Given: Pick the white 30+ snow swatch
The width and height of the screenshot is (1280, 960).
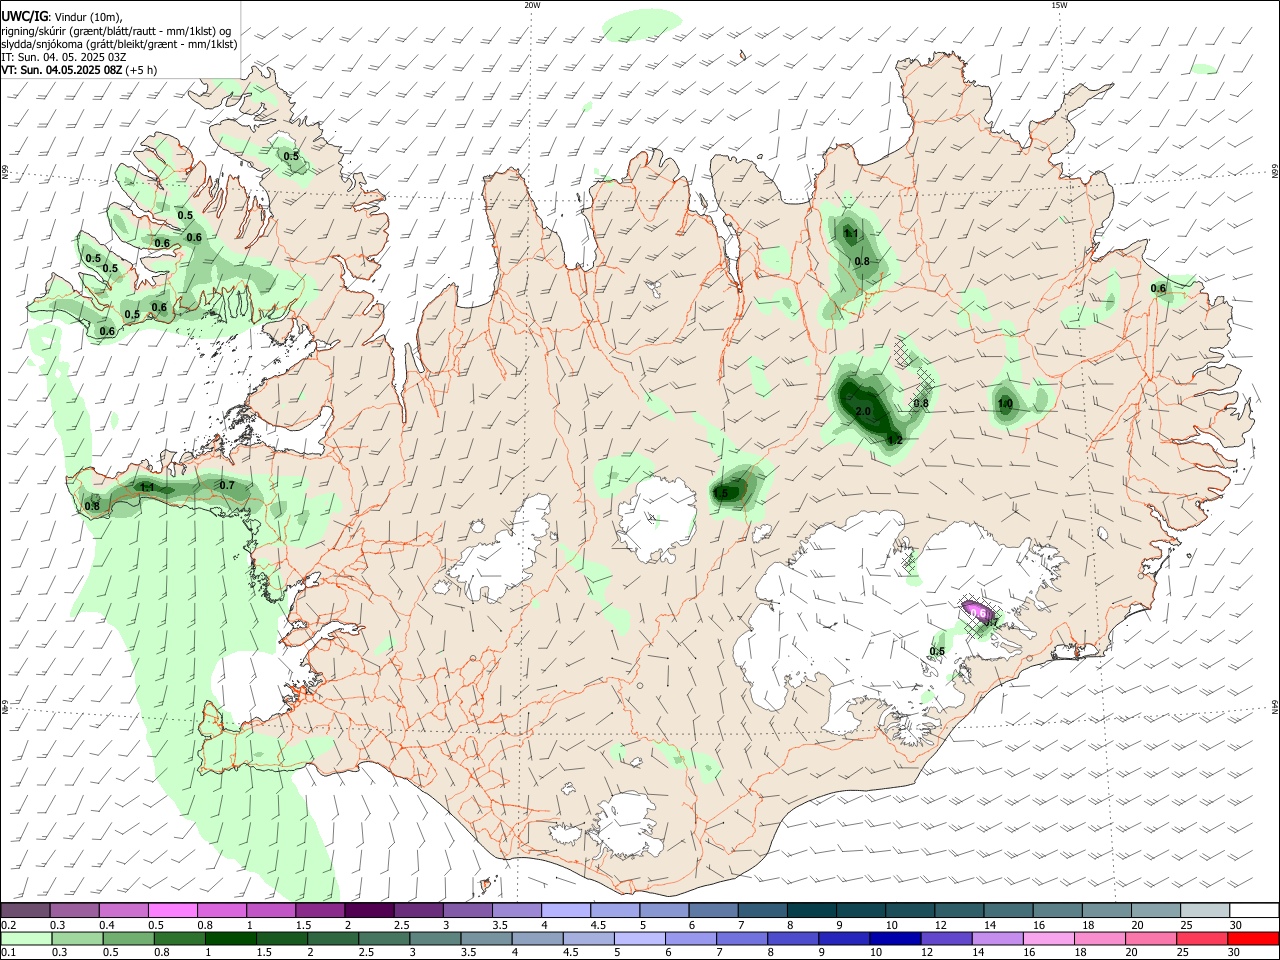Looking at the screenshot, I should [x=1255, y=911].
